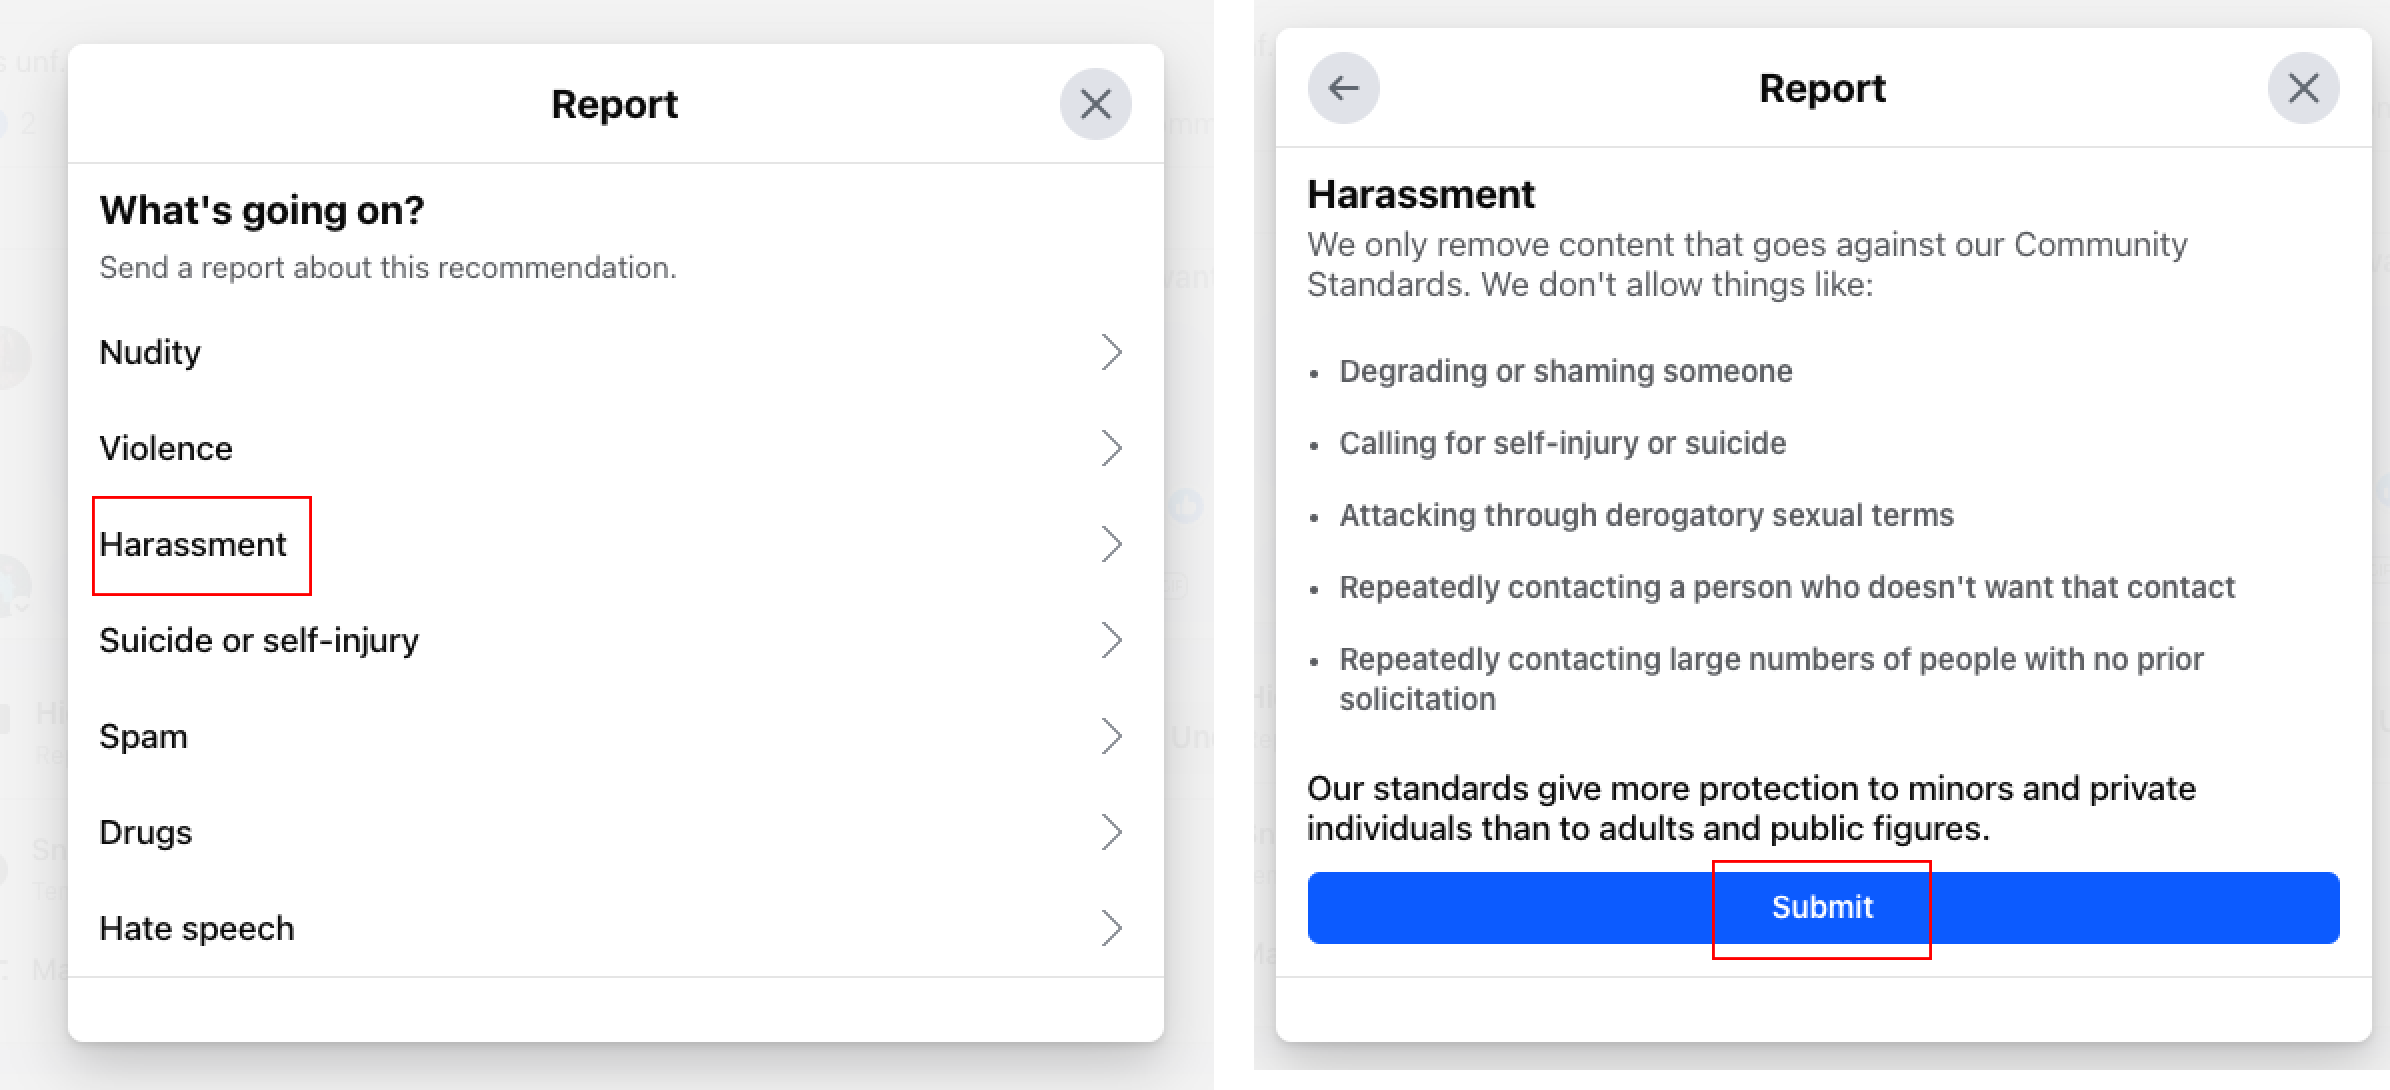The height and width of the screenshot is (1090, 2390).
Task: Open the Spam chevron arrow
Action: 1111,736
